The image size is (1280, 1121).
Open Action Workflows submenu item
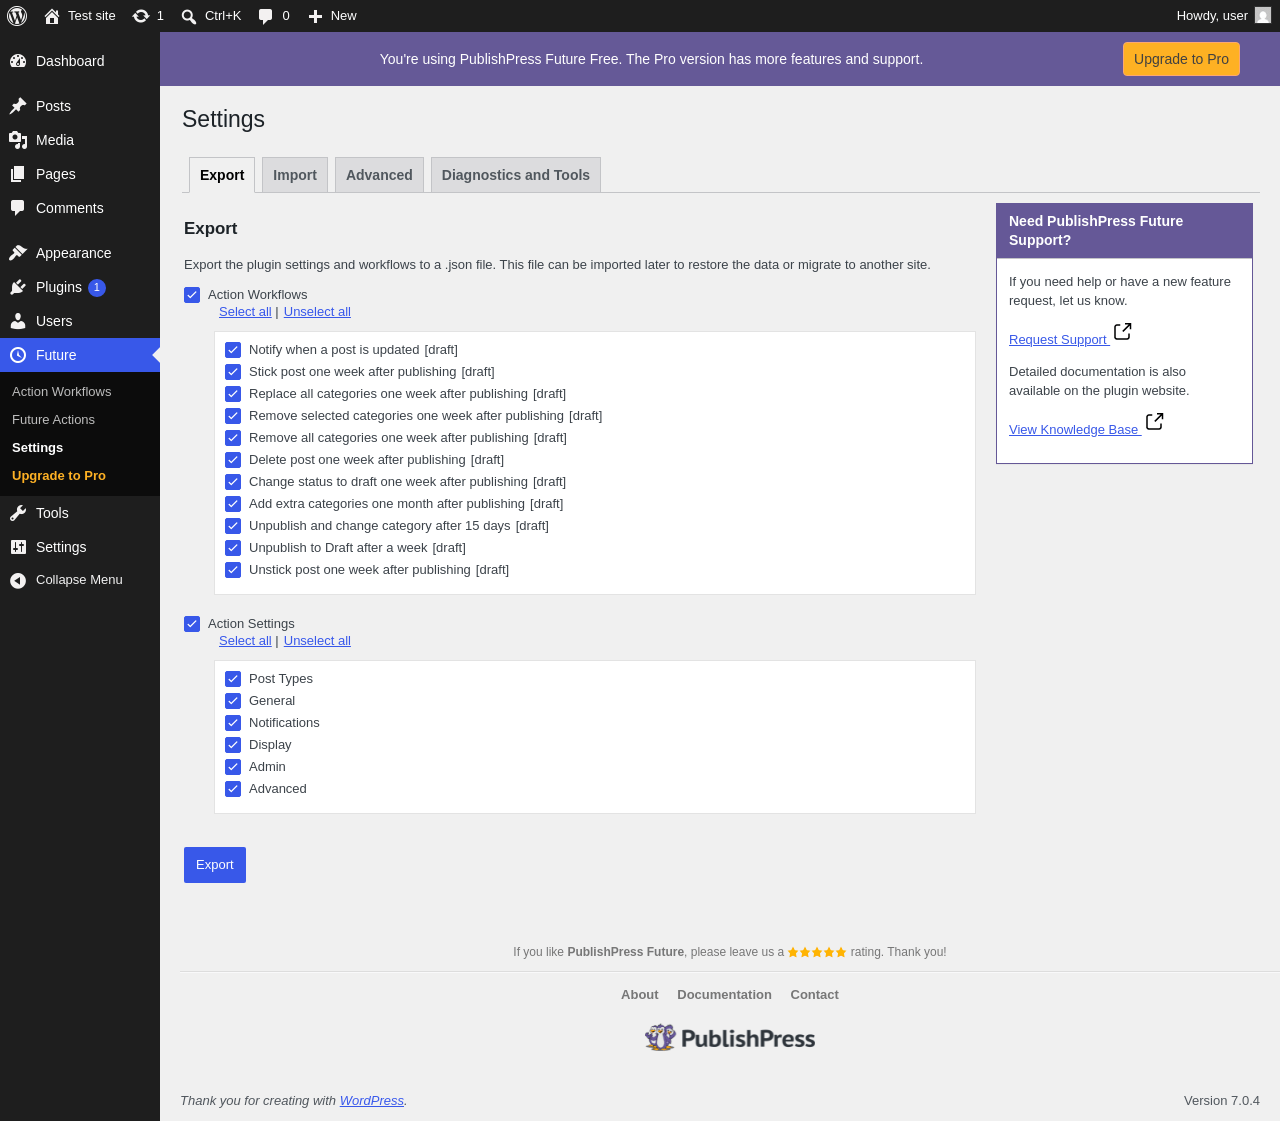62,392
